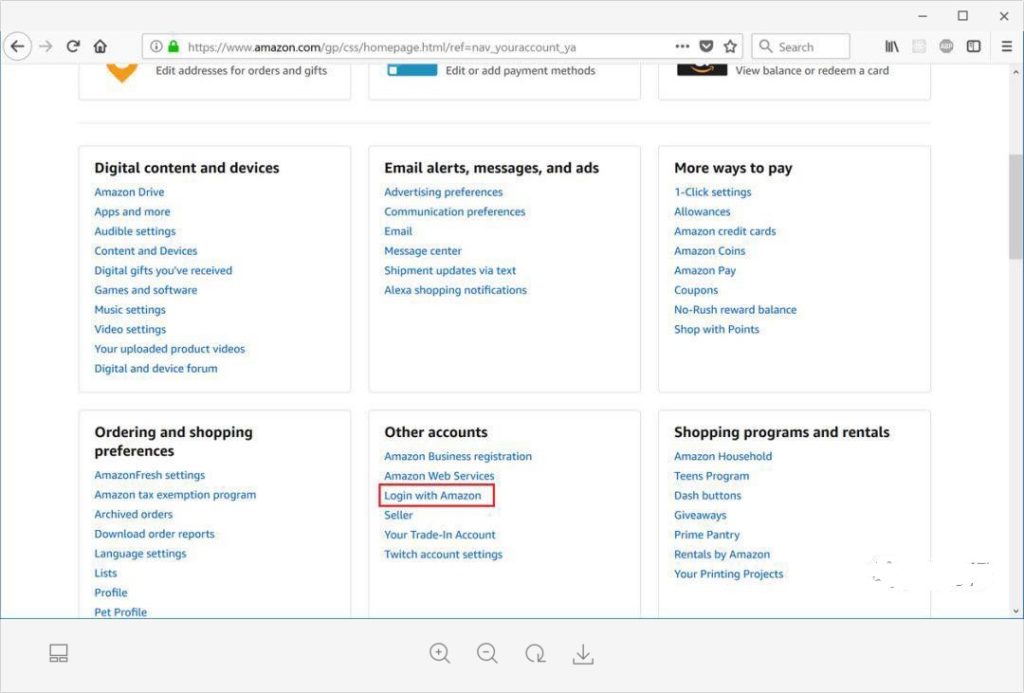
Task: Open Coupons link
Action: (x=696, y=290)
